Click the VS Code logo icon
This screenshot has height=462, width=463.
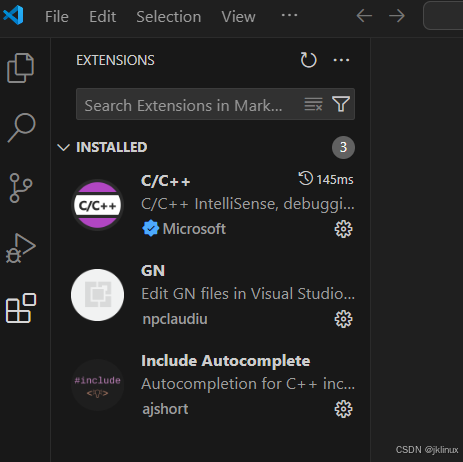pyautogui.click(x=13, y=15)
